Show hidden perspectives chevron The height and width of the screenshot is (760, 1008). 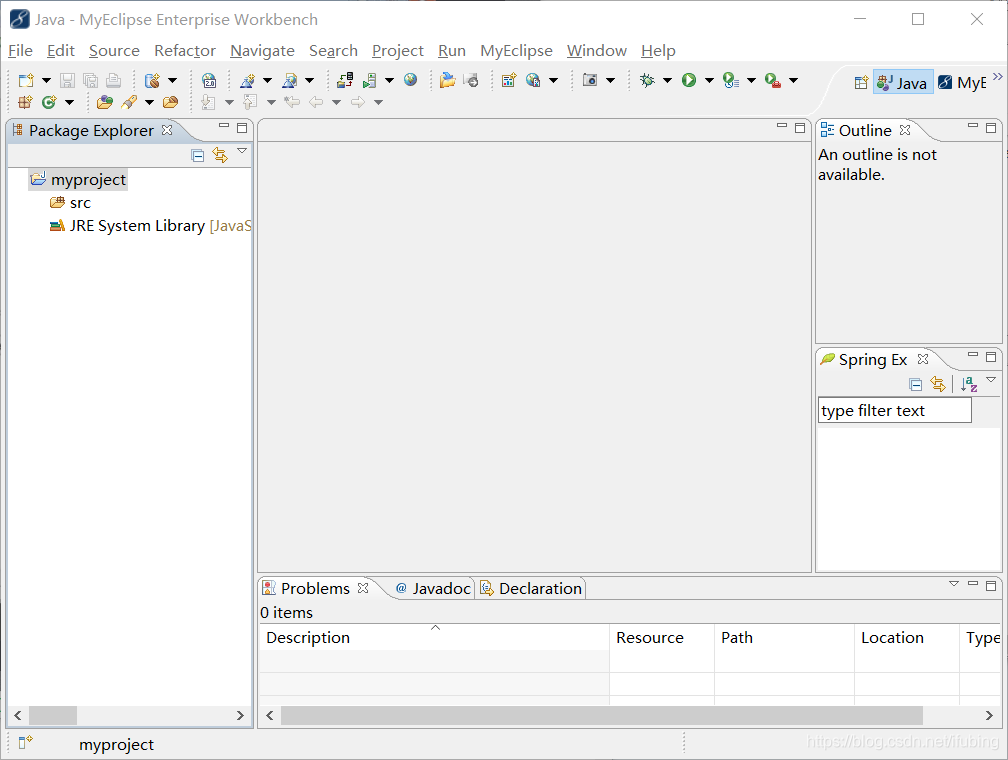(x=998, y=77)
